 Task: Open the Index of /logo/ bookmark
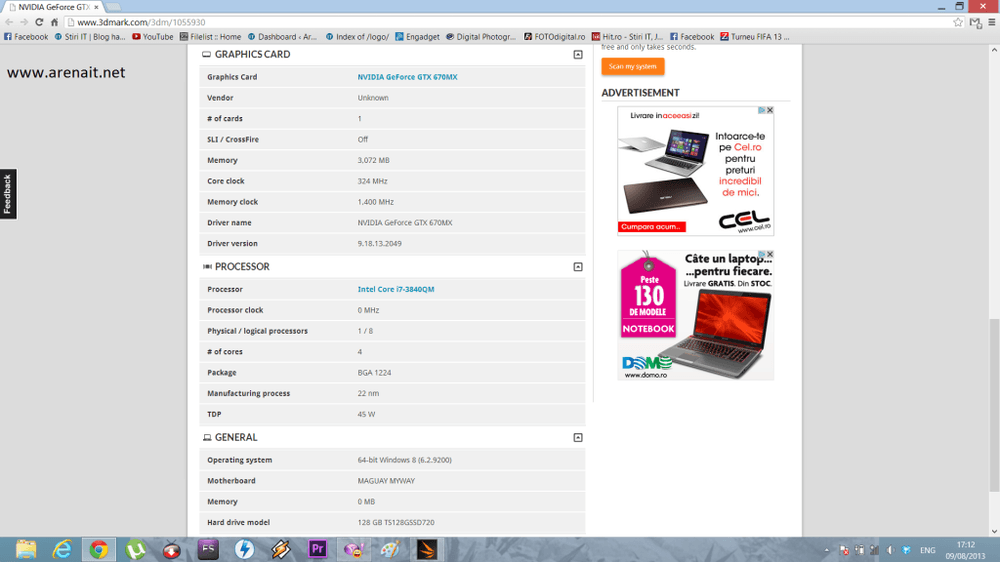point(357,37)
